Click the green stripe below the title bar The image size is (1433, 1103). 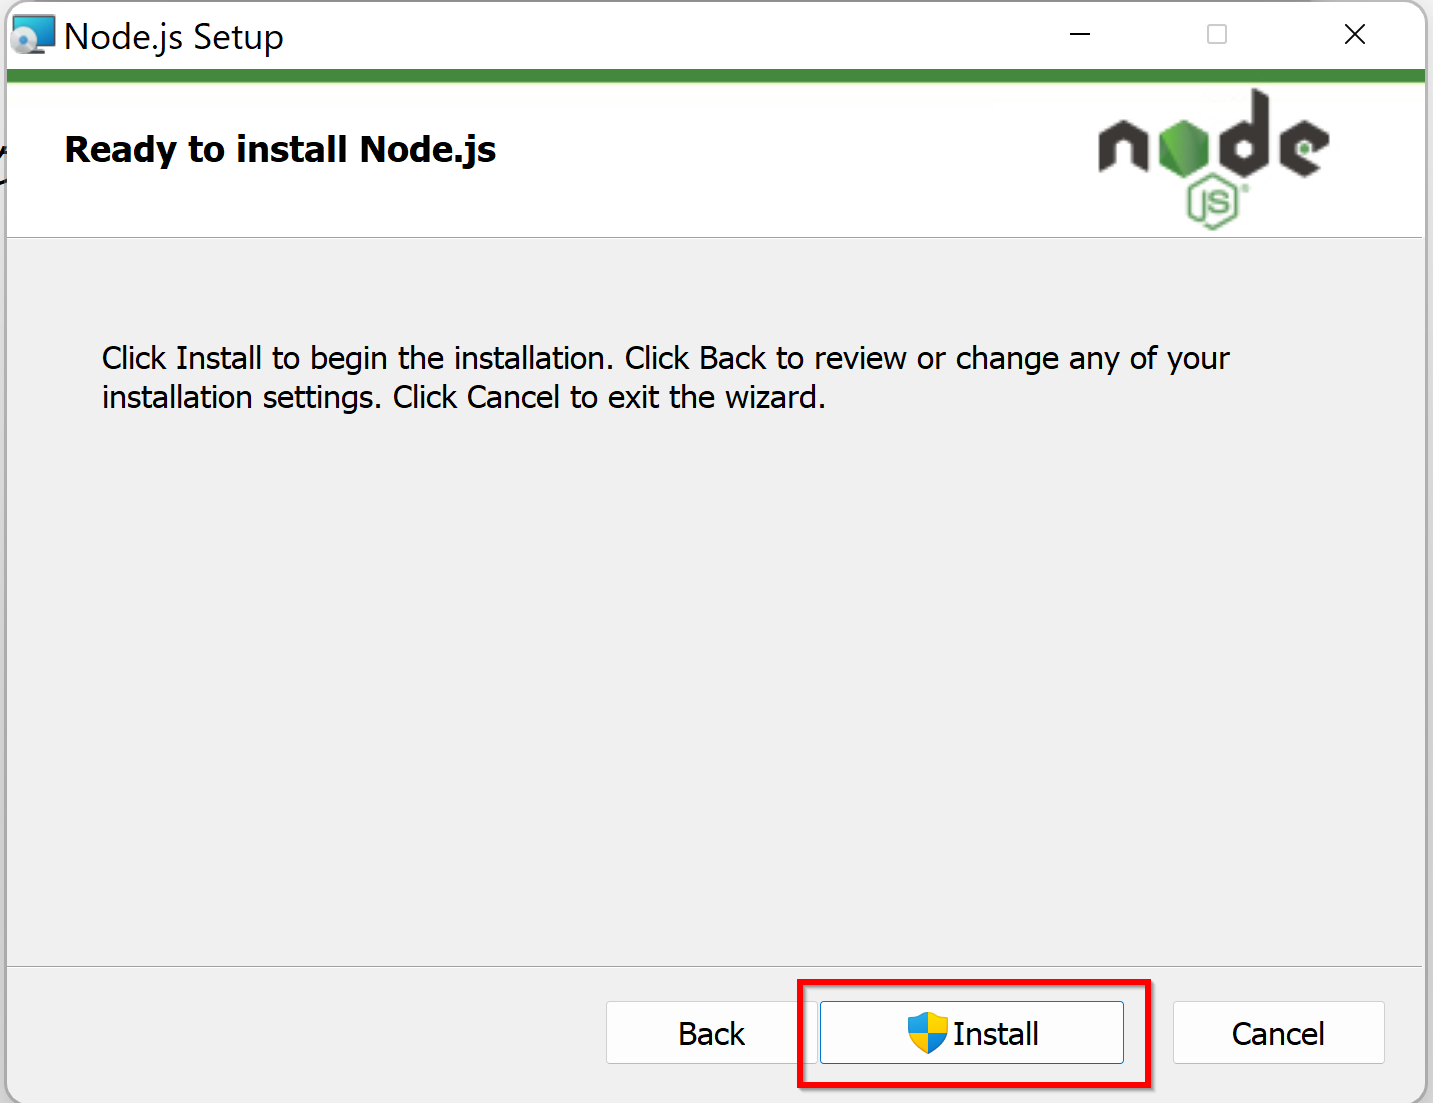(716, 76)
